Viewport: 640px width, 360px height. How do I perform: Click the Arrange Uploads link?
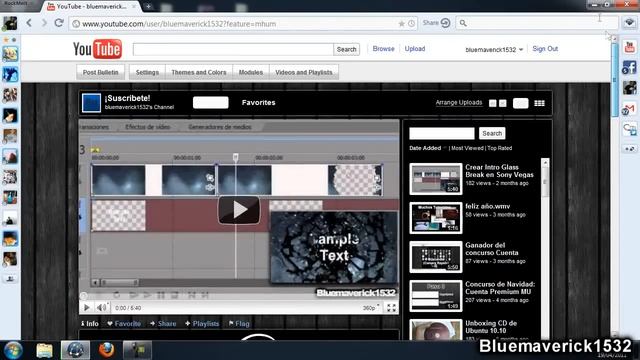coord(459,102)
